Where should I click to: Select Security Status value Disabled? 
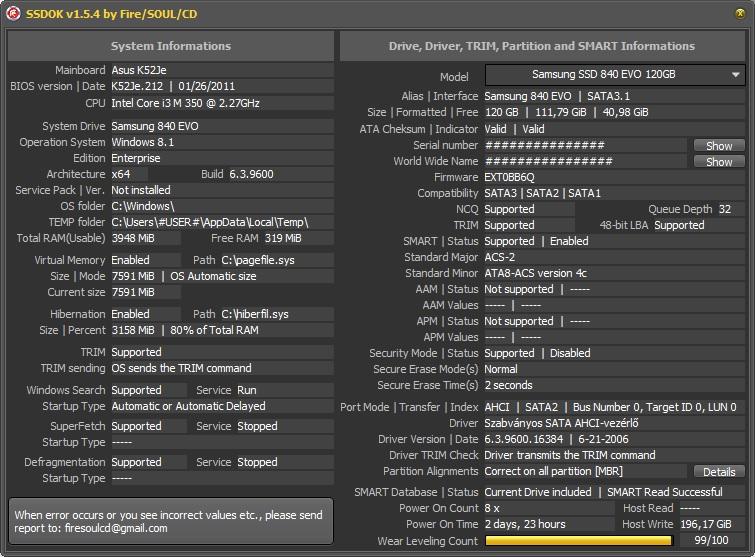click(x=570, y=353)
